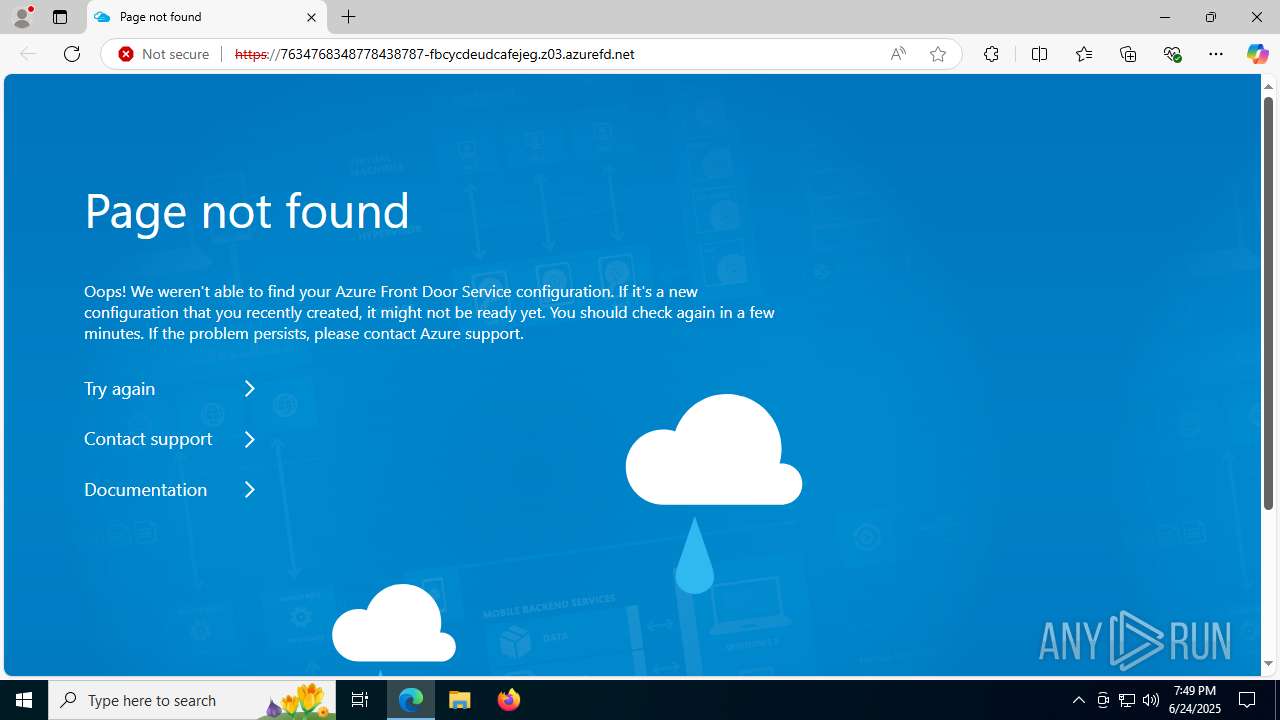1280x720 pixels.
Task: Launch the Copilot sidebar
Action: (1257, 54)
